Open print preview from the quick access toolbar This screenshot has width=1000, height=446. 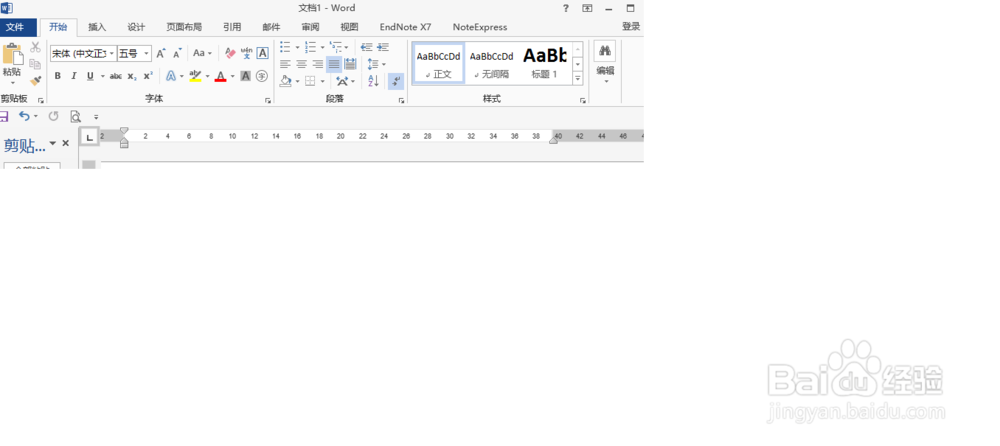75,116
